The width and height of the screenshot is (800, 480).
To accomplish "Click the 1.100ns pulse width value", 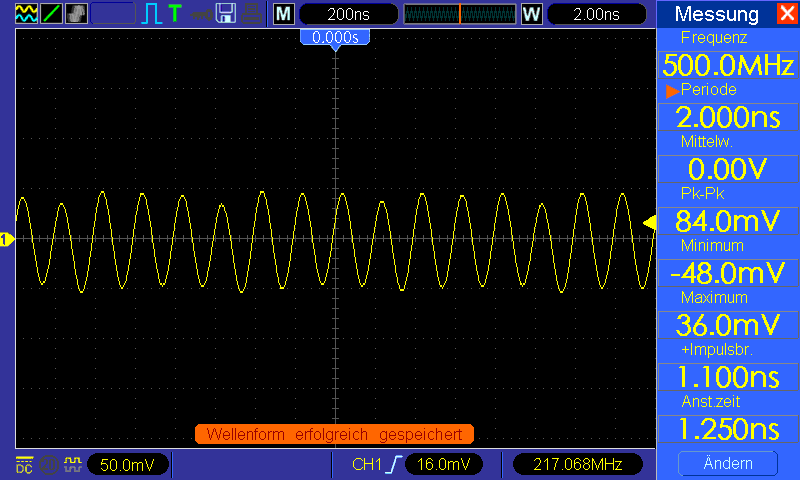I will [728, 377].
